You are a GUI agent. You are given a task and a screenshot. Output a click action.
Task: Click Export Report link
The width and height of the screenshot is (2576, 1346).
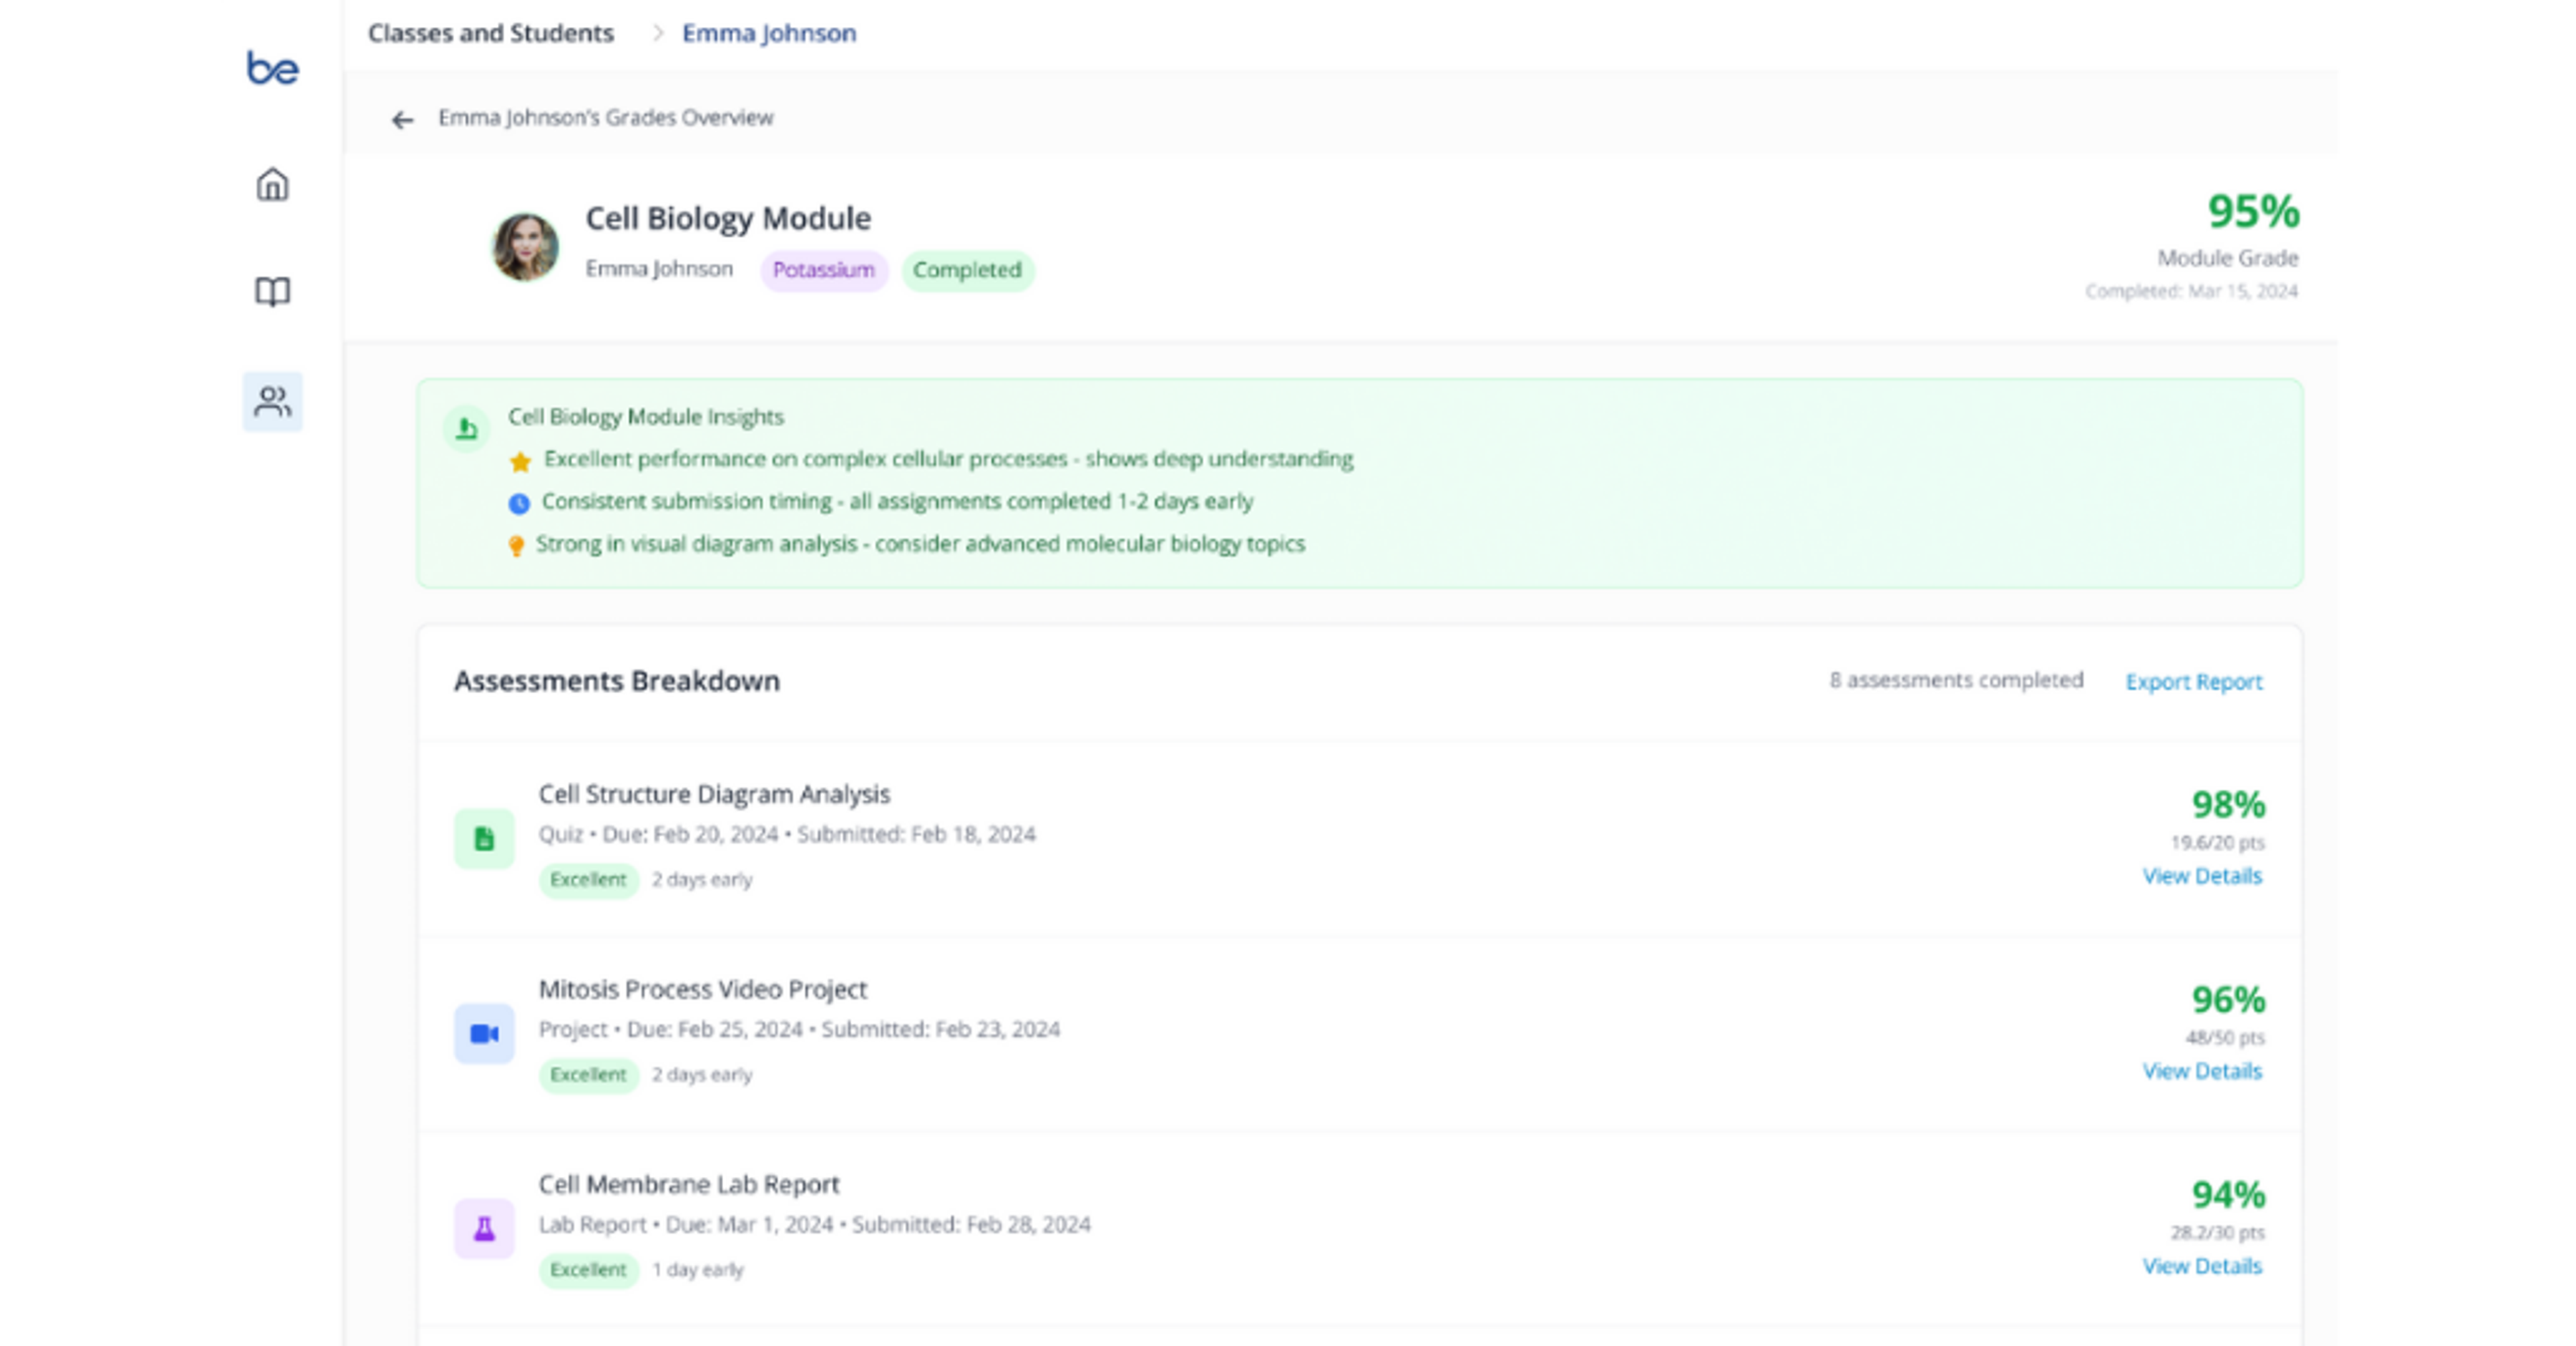coord(2194,682)
